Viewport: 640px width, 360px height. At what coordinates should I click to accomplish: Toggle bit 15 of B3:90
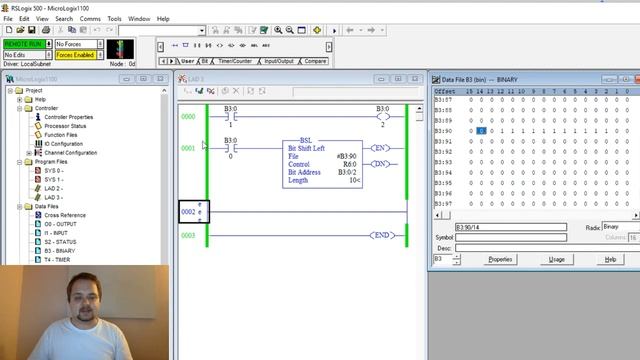[x=471, y=131]
